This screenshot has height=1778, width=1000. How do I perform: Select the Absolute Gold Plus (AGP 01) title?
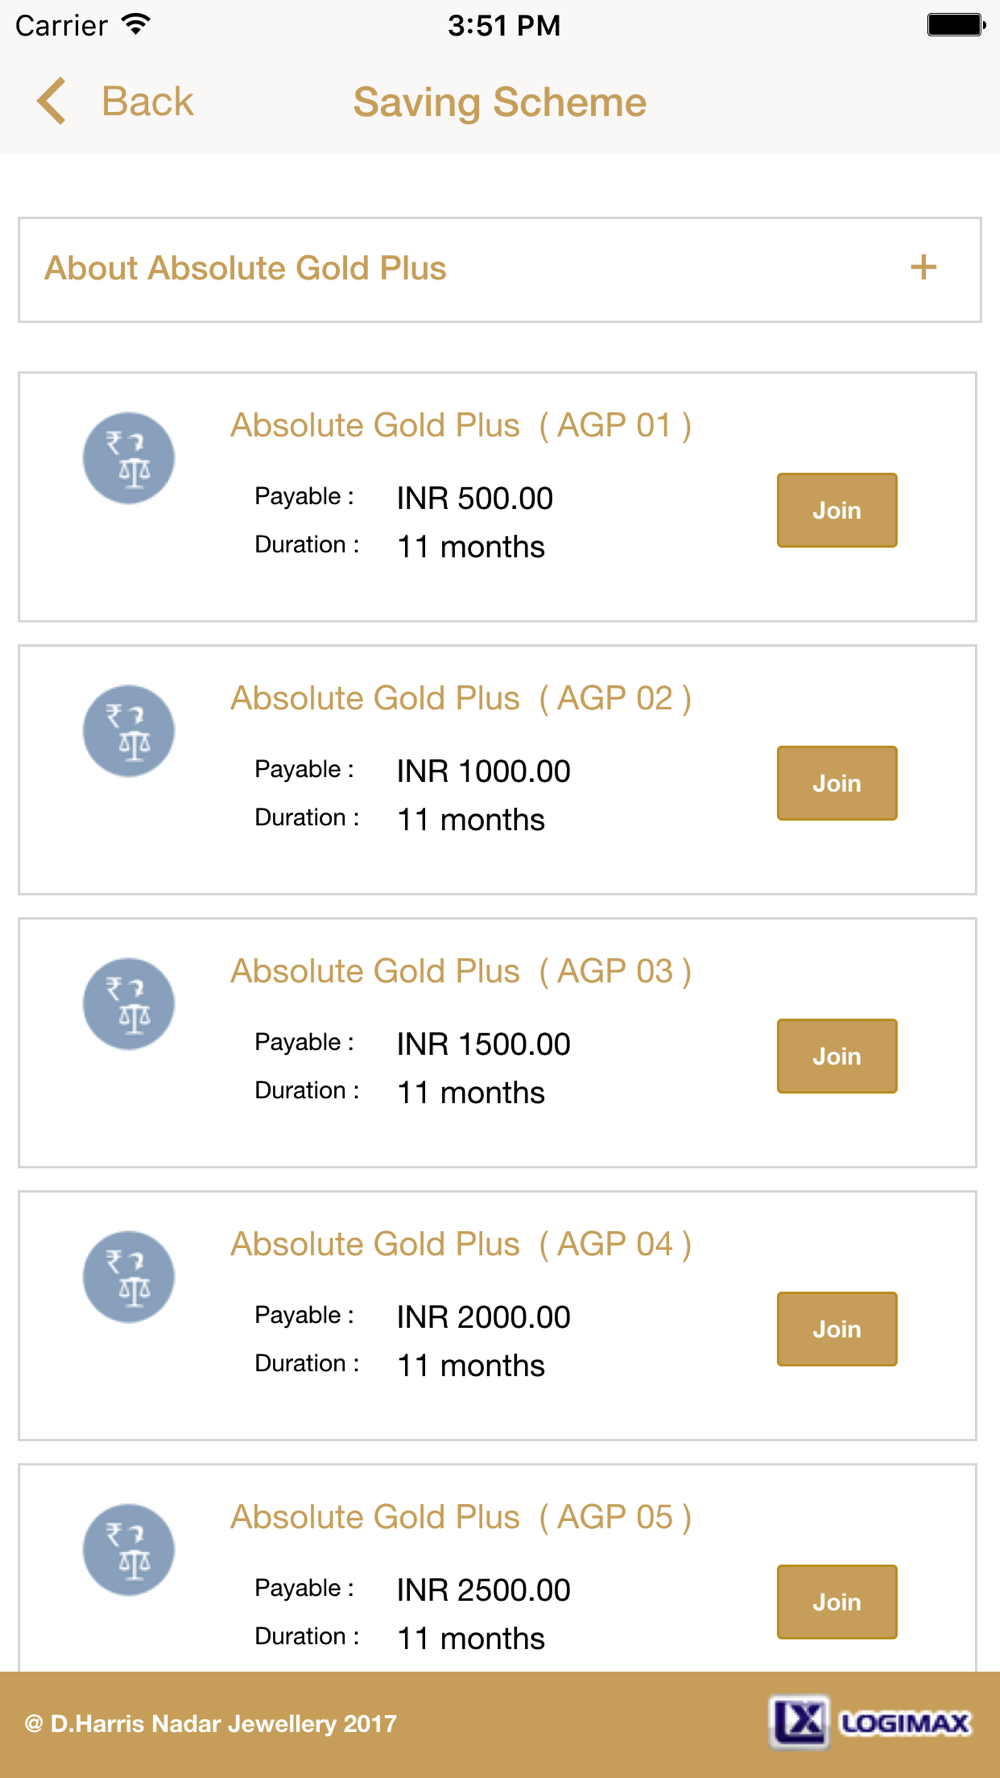point(460,425)
